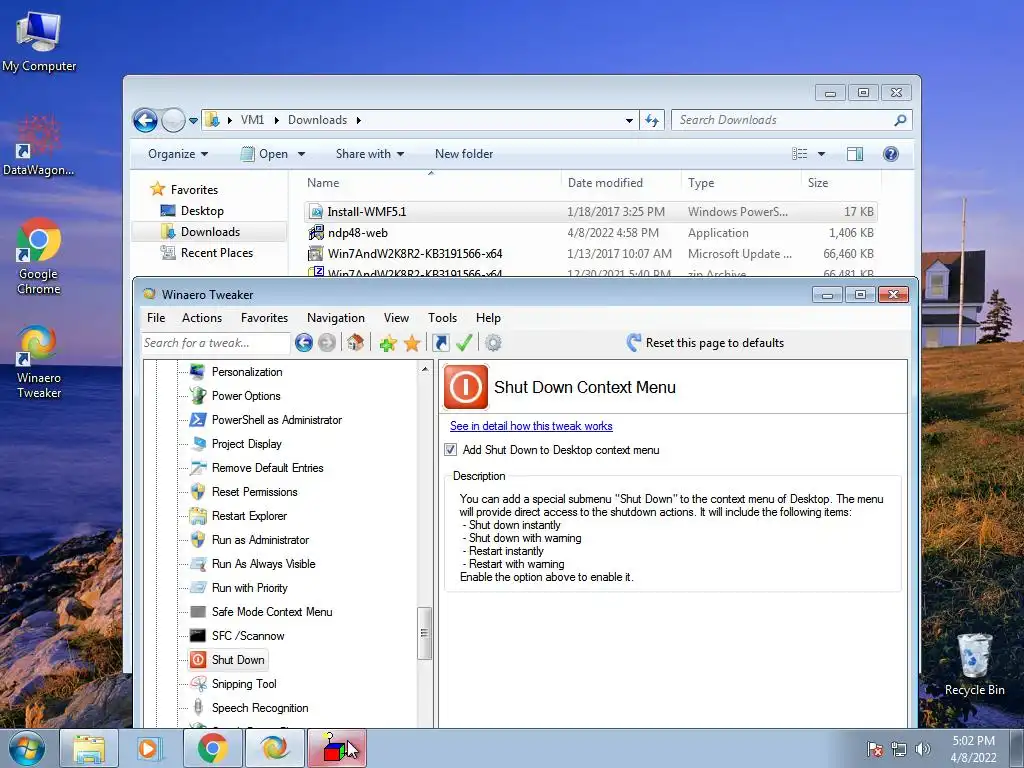Open the Share with dropdown
The width and height of the screenshot is (1024, 768).
point(370,154)
